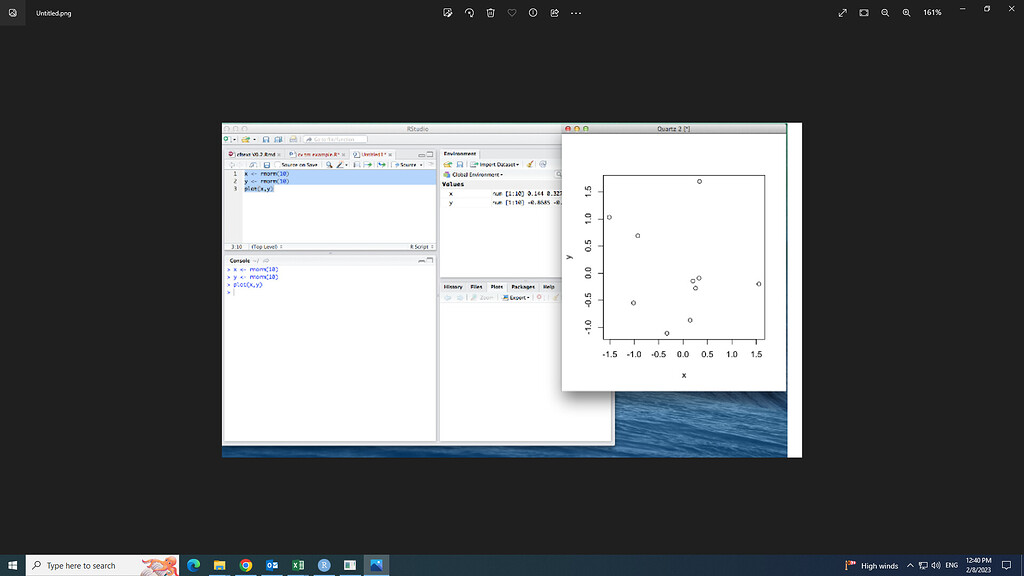Save the script using the save icon
The height and width of the screenshot is (576, 1024).
click(x=266, y=164)
